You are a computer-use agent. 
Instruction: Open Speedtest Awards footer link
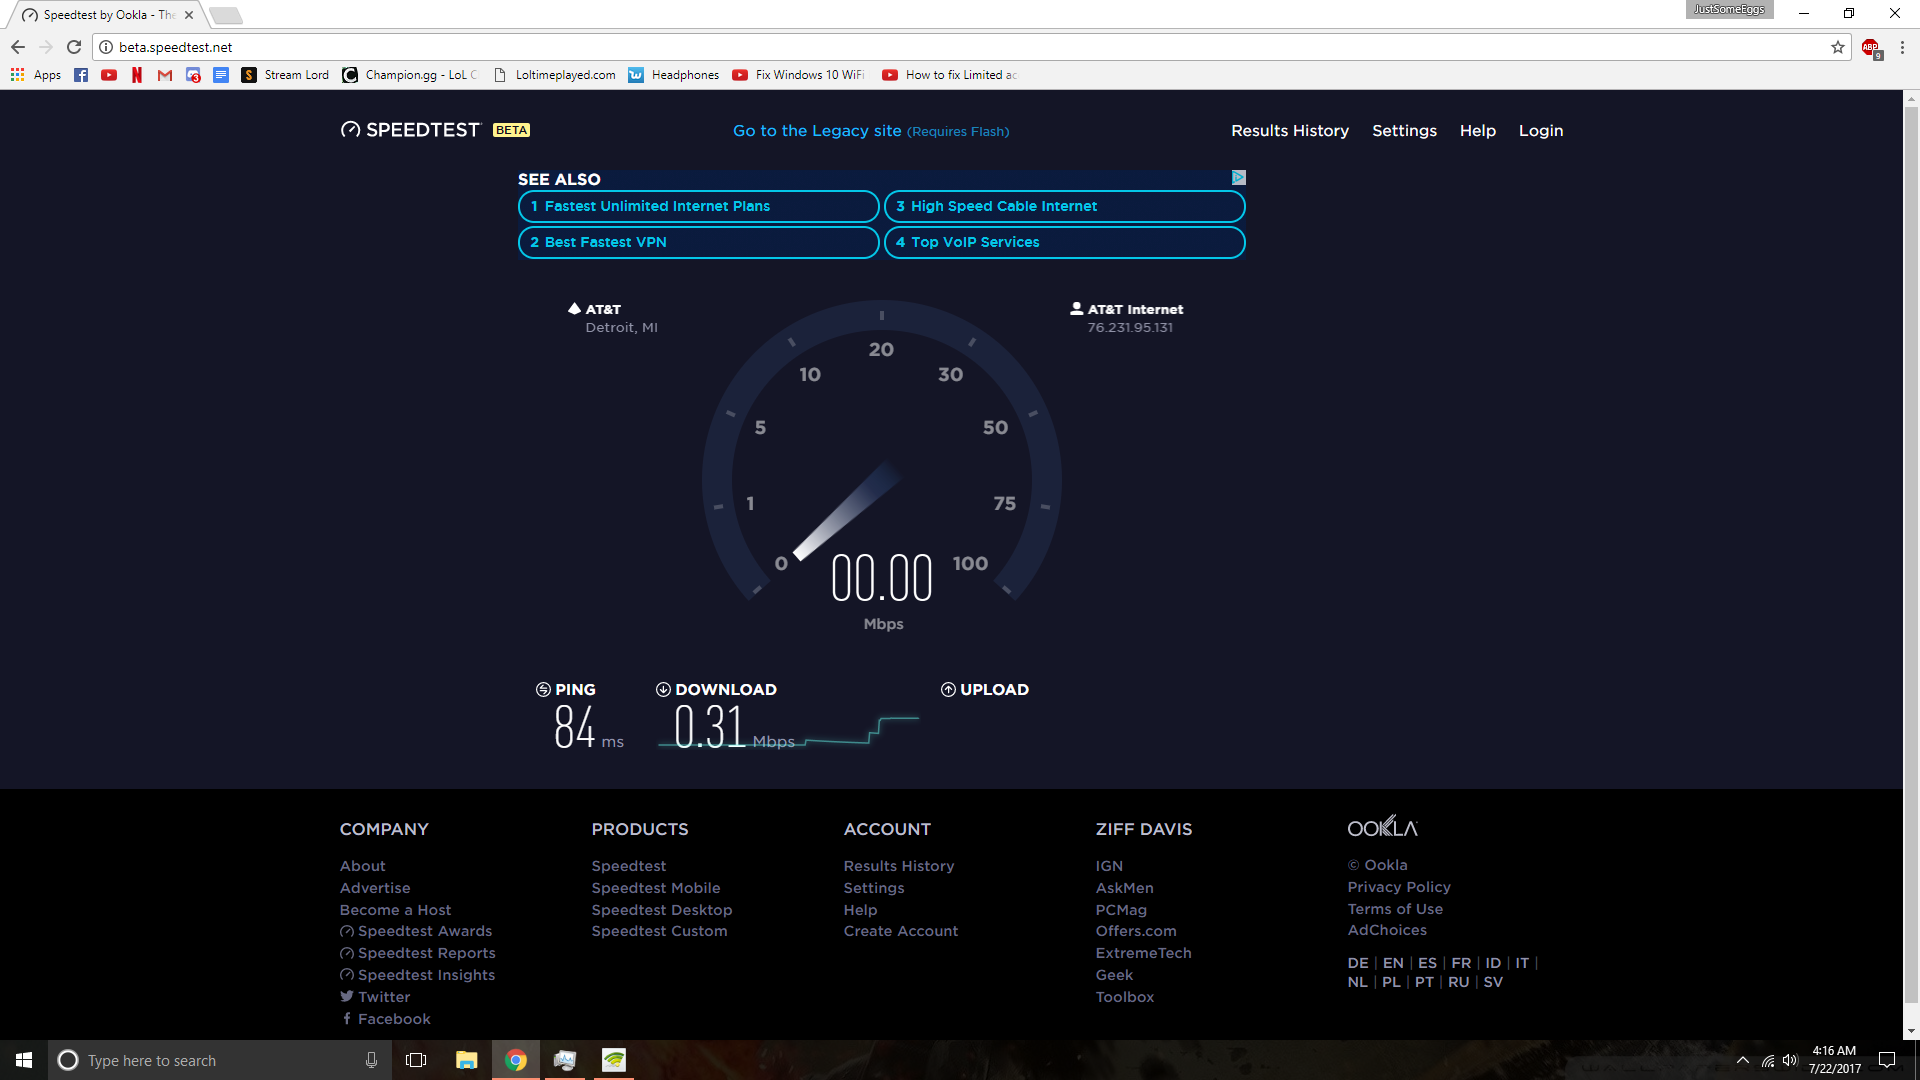(x=416, y=931)
